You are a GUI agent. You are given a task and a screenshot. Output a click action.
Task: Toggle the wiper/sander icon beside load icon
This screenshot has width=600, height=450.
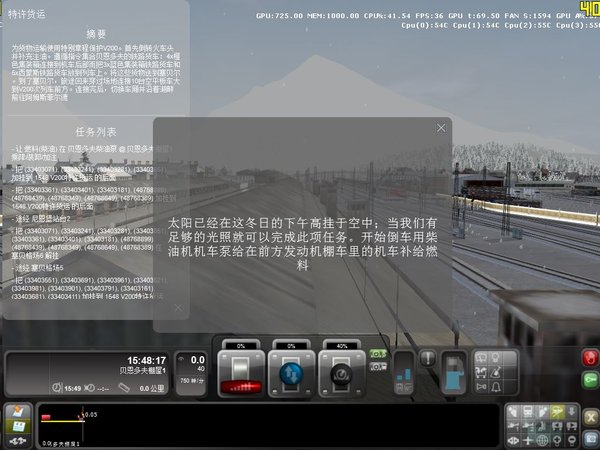coord(496,372)
